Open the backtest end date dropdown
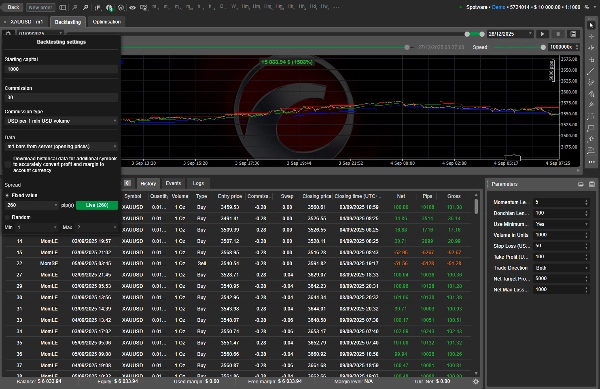The width and height of the screenshot is (600, 389). 510,34
